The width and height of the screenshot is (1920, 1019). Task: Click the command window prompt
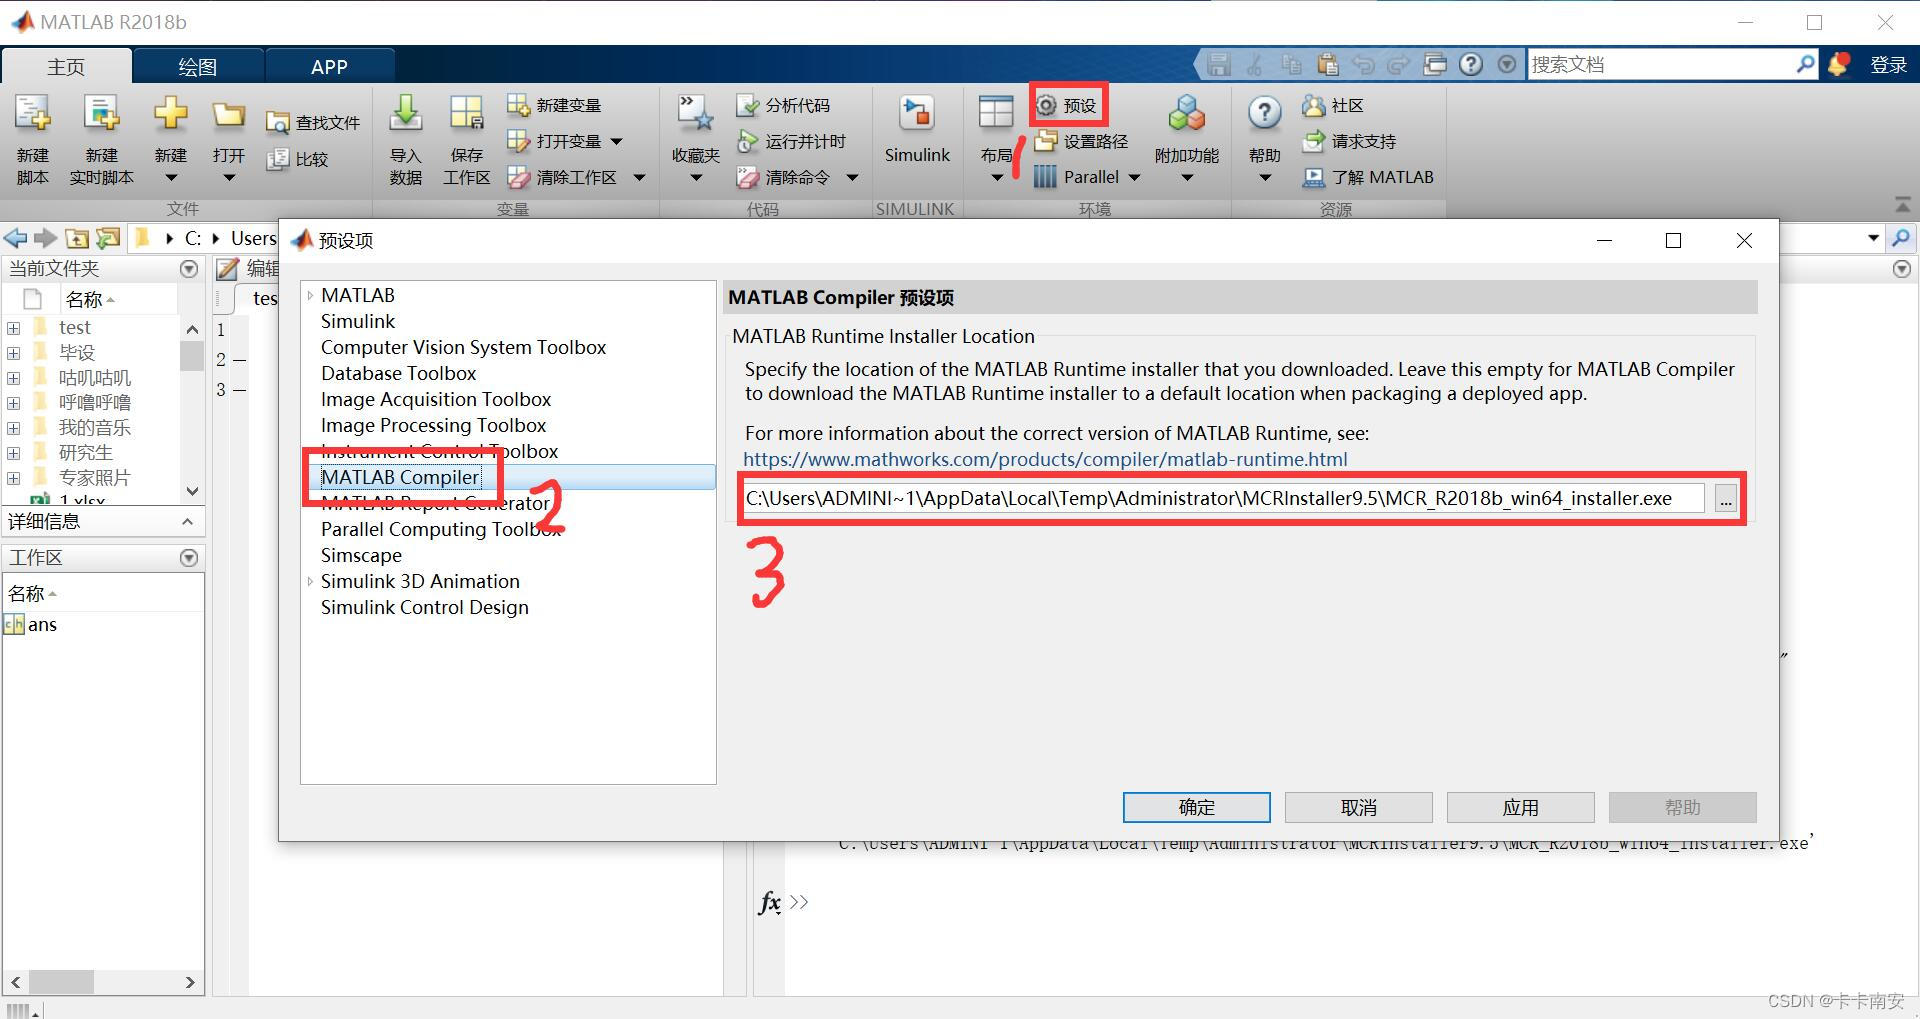[x=798, y=902]
